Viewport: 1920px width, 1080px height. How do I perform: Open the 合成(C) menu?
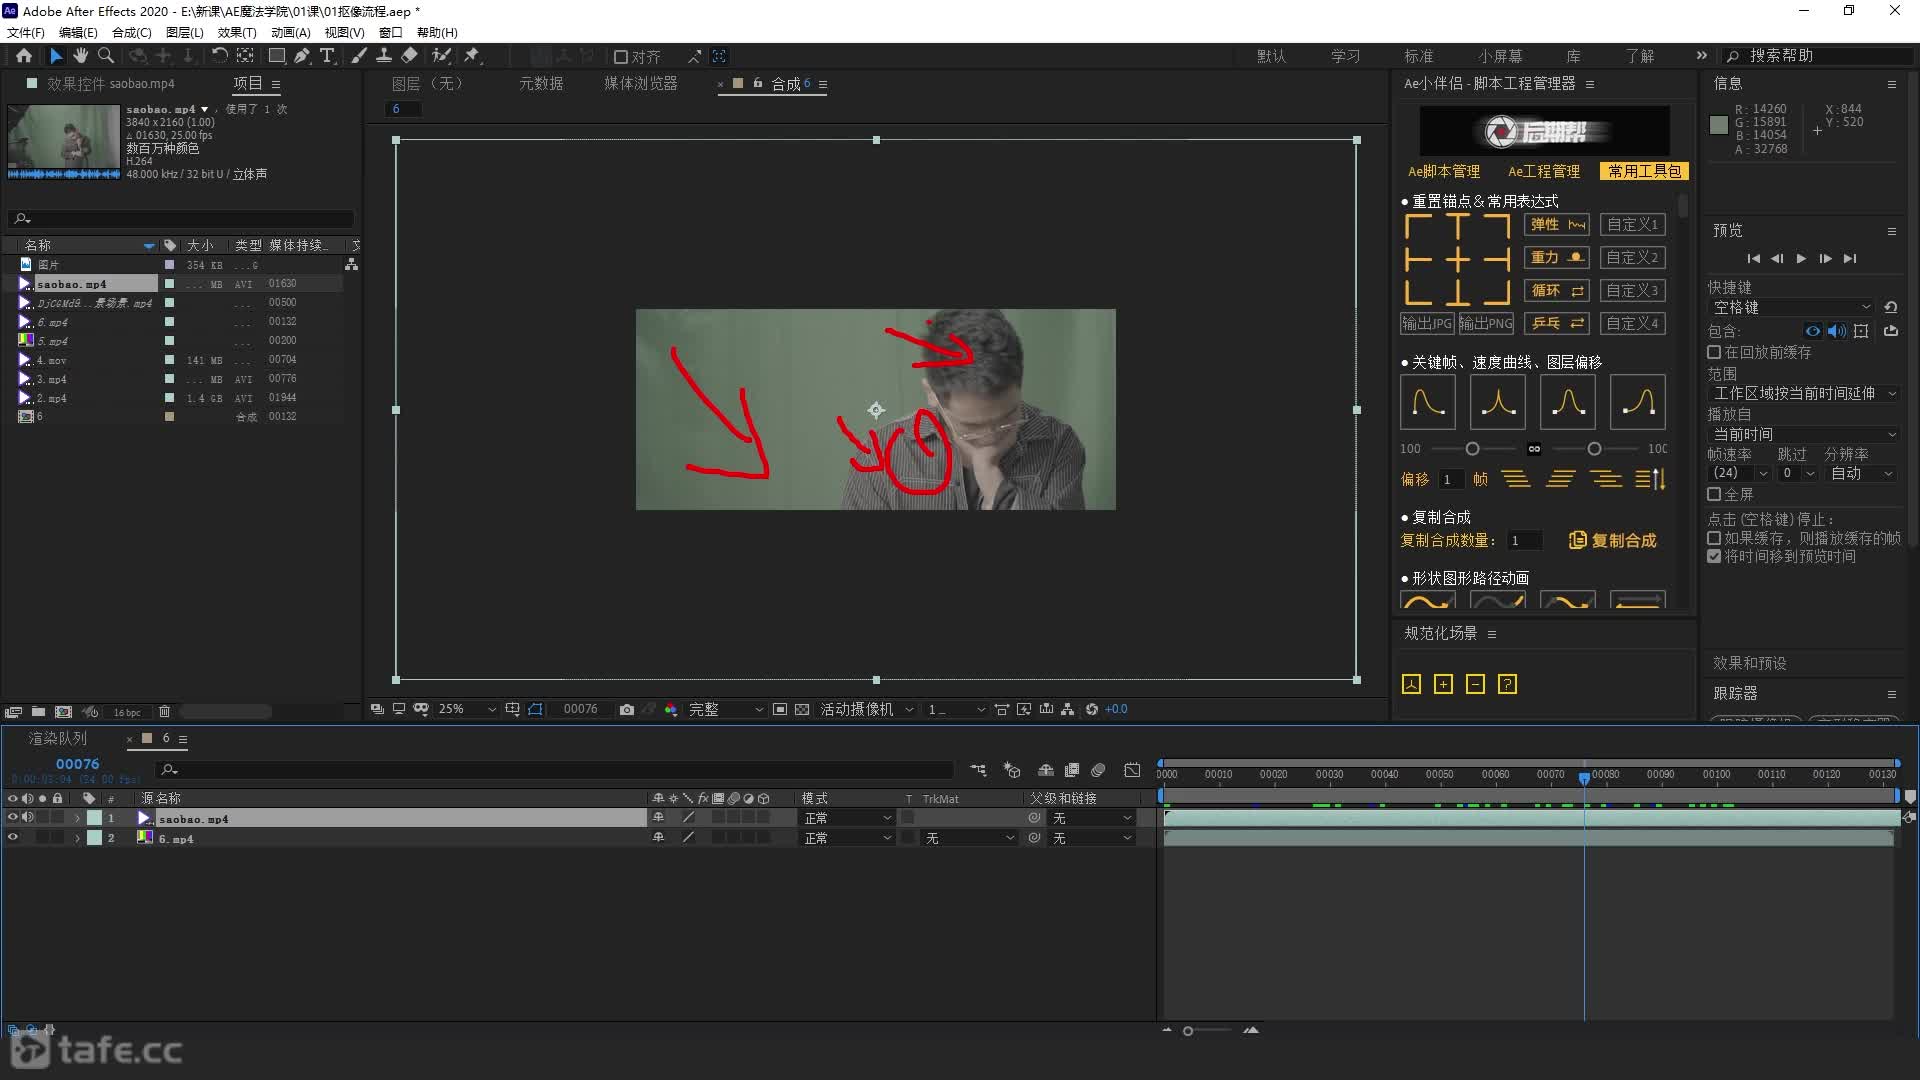132,33
